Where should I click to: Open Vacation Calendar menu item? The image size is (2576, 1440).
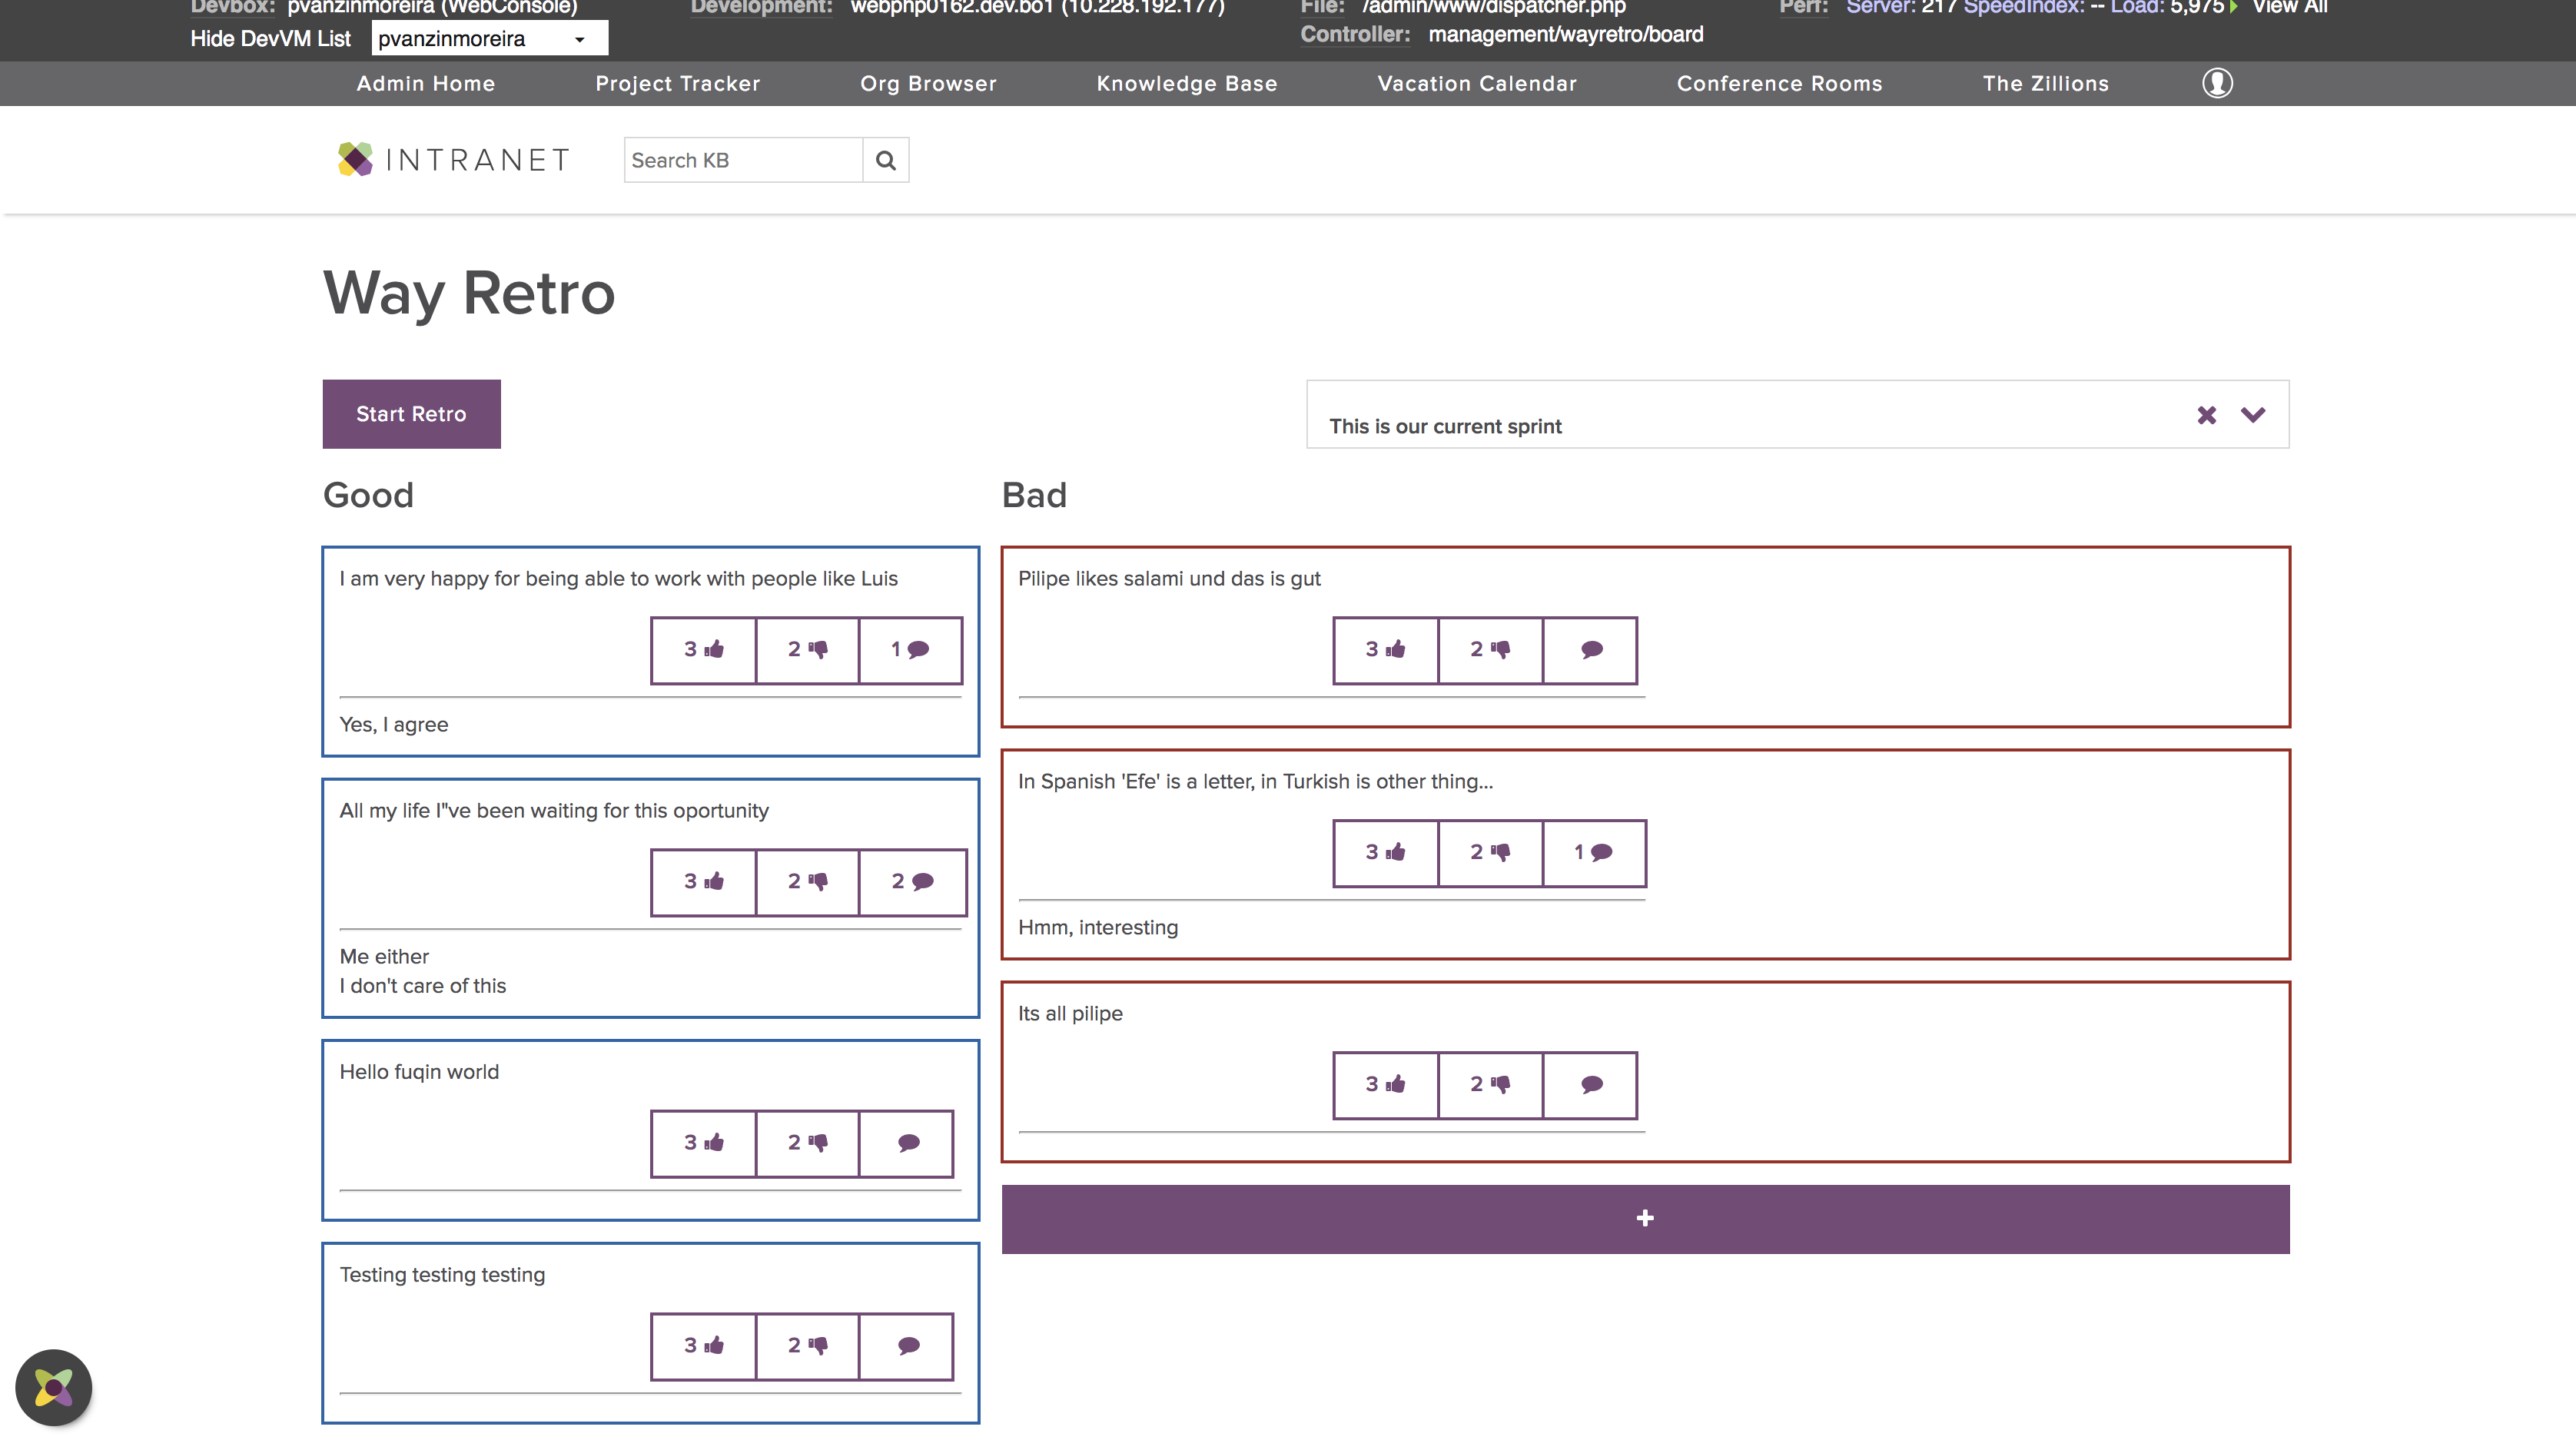[1476, 84]
